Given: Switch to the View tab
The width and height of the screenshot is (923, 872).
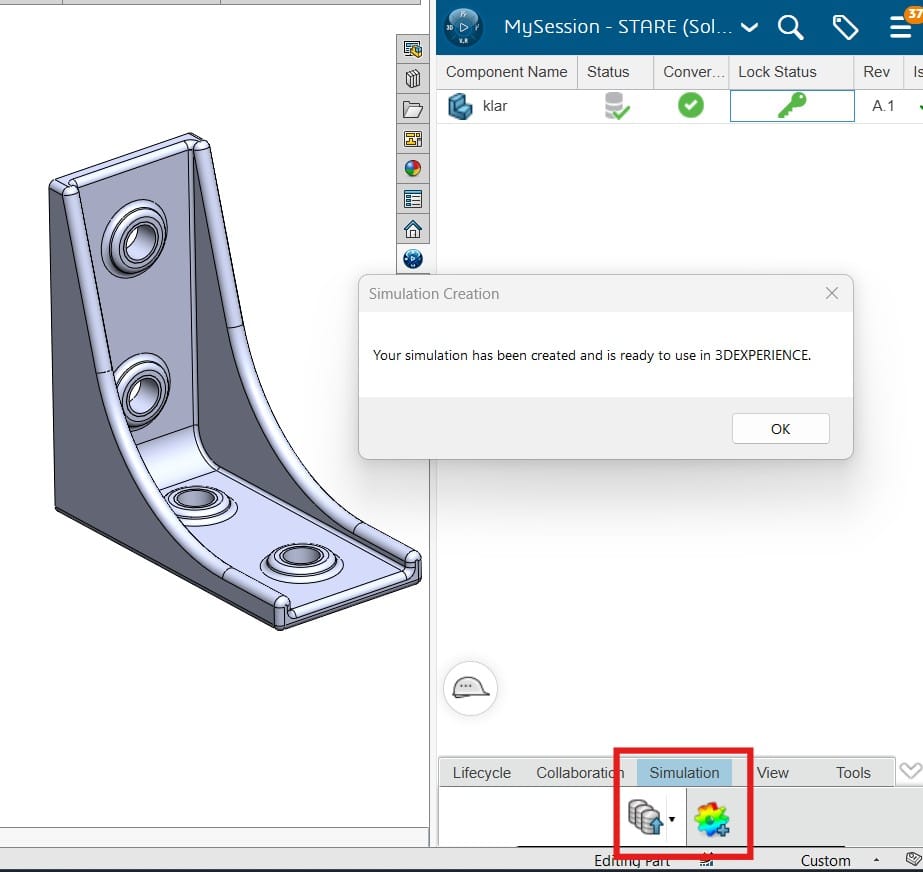Looking at the screenshot, I should 772,772.
